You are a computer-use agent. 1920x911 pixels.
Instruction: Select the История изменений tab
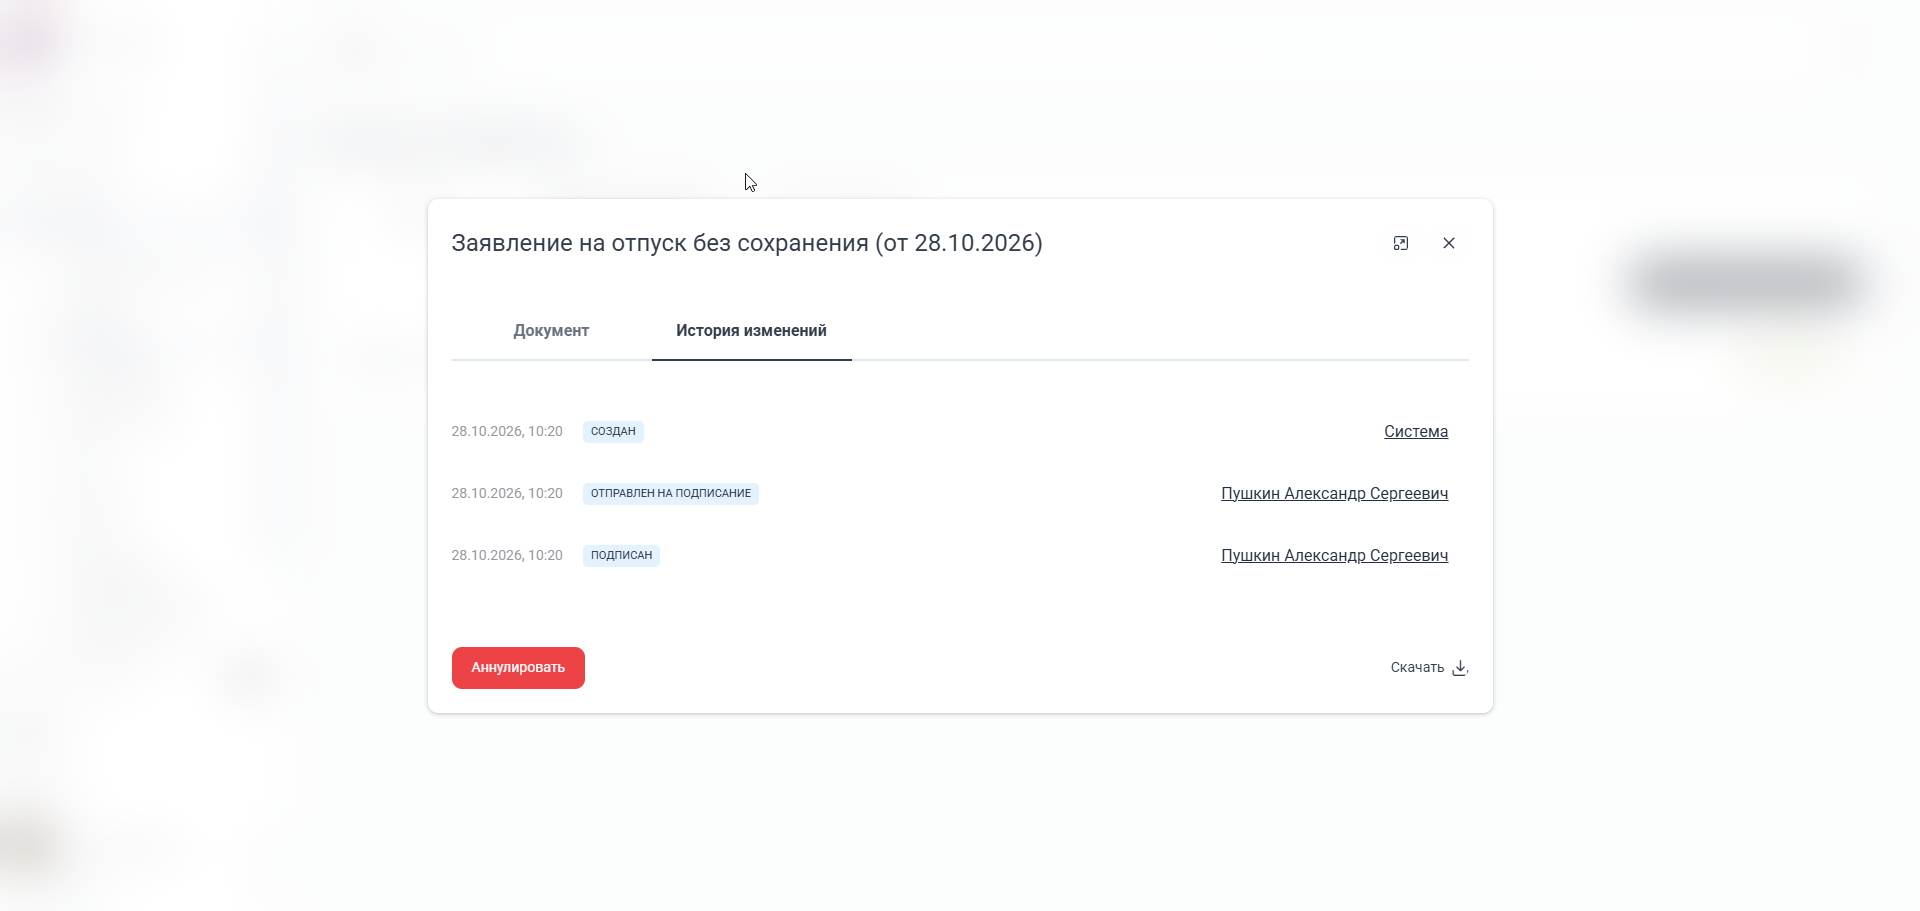coord(751,331)
